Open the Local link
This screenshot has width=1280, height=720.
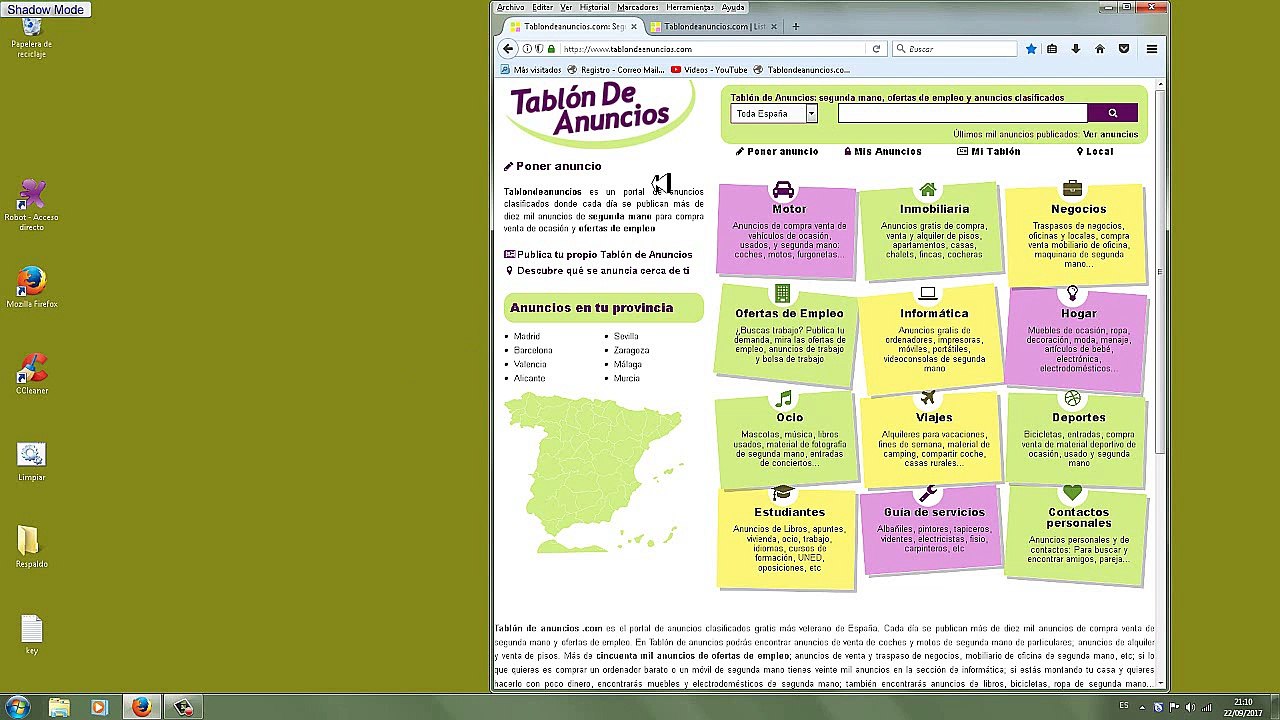pyautogui.click(x=1095, y=151)
